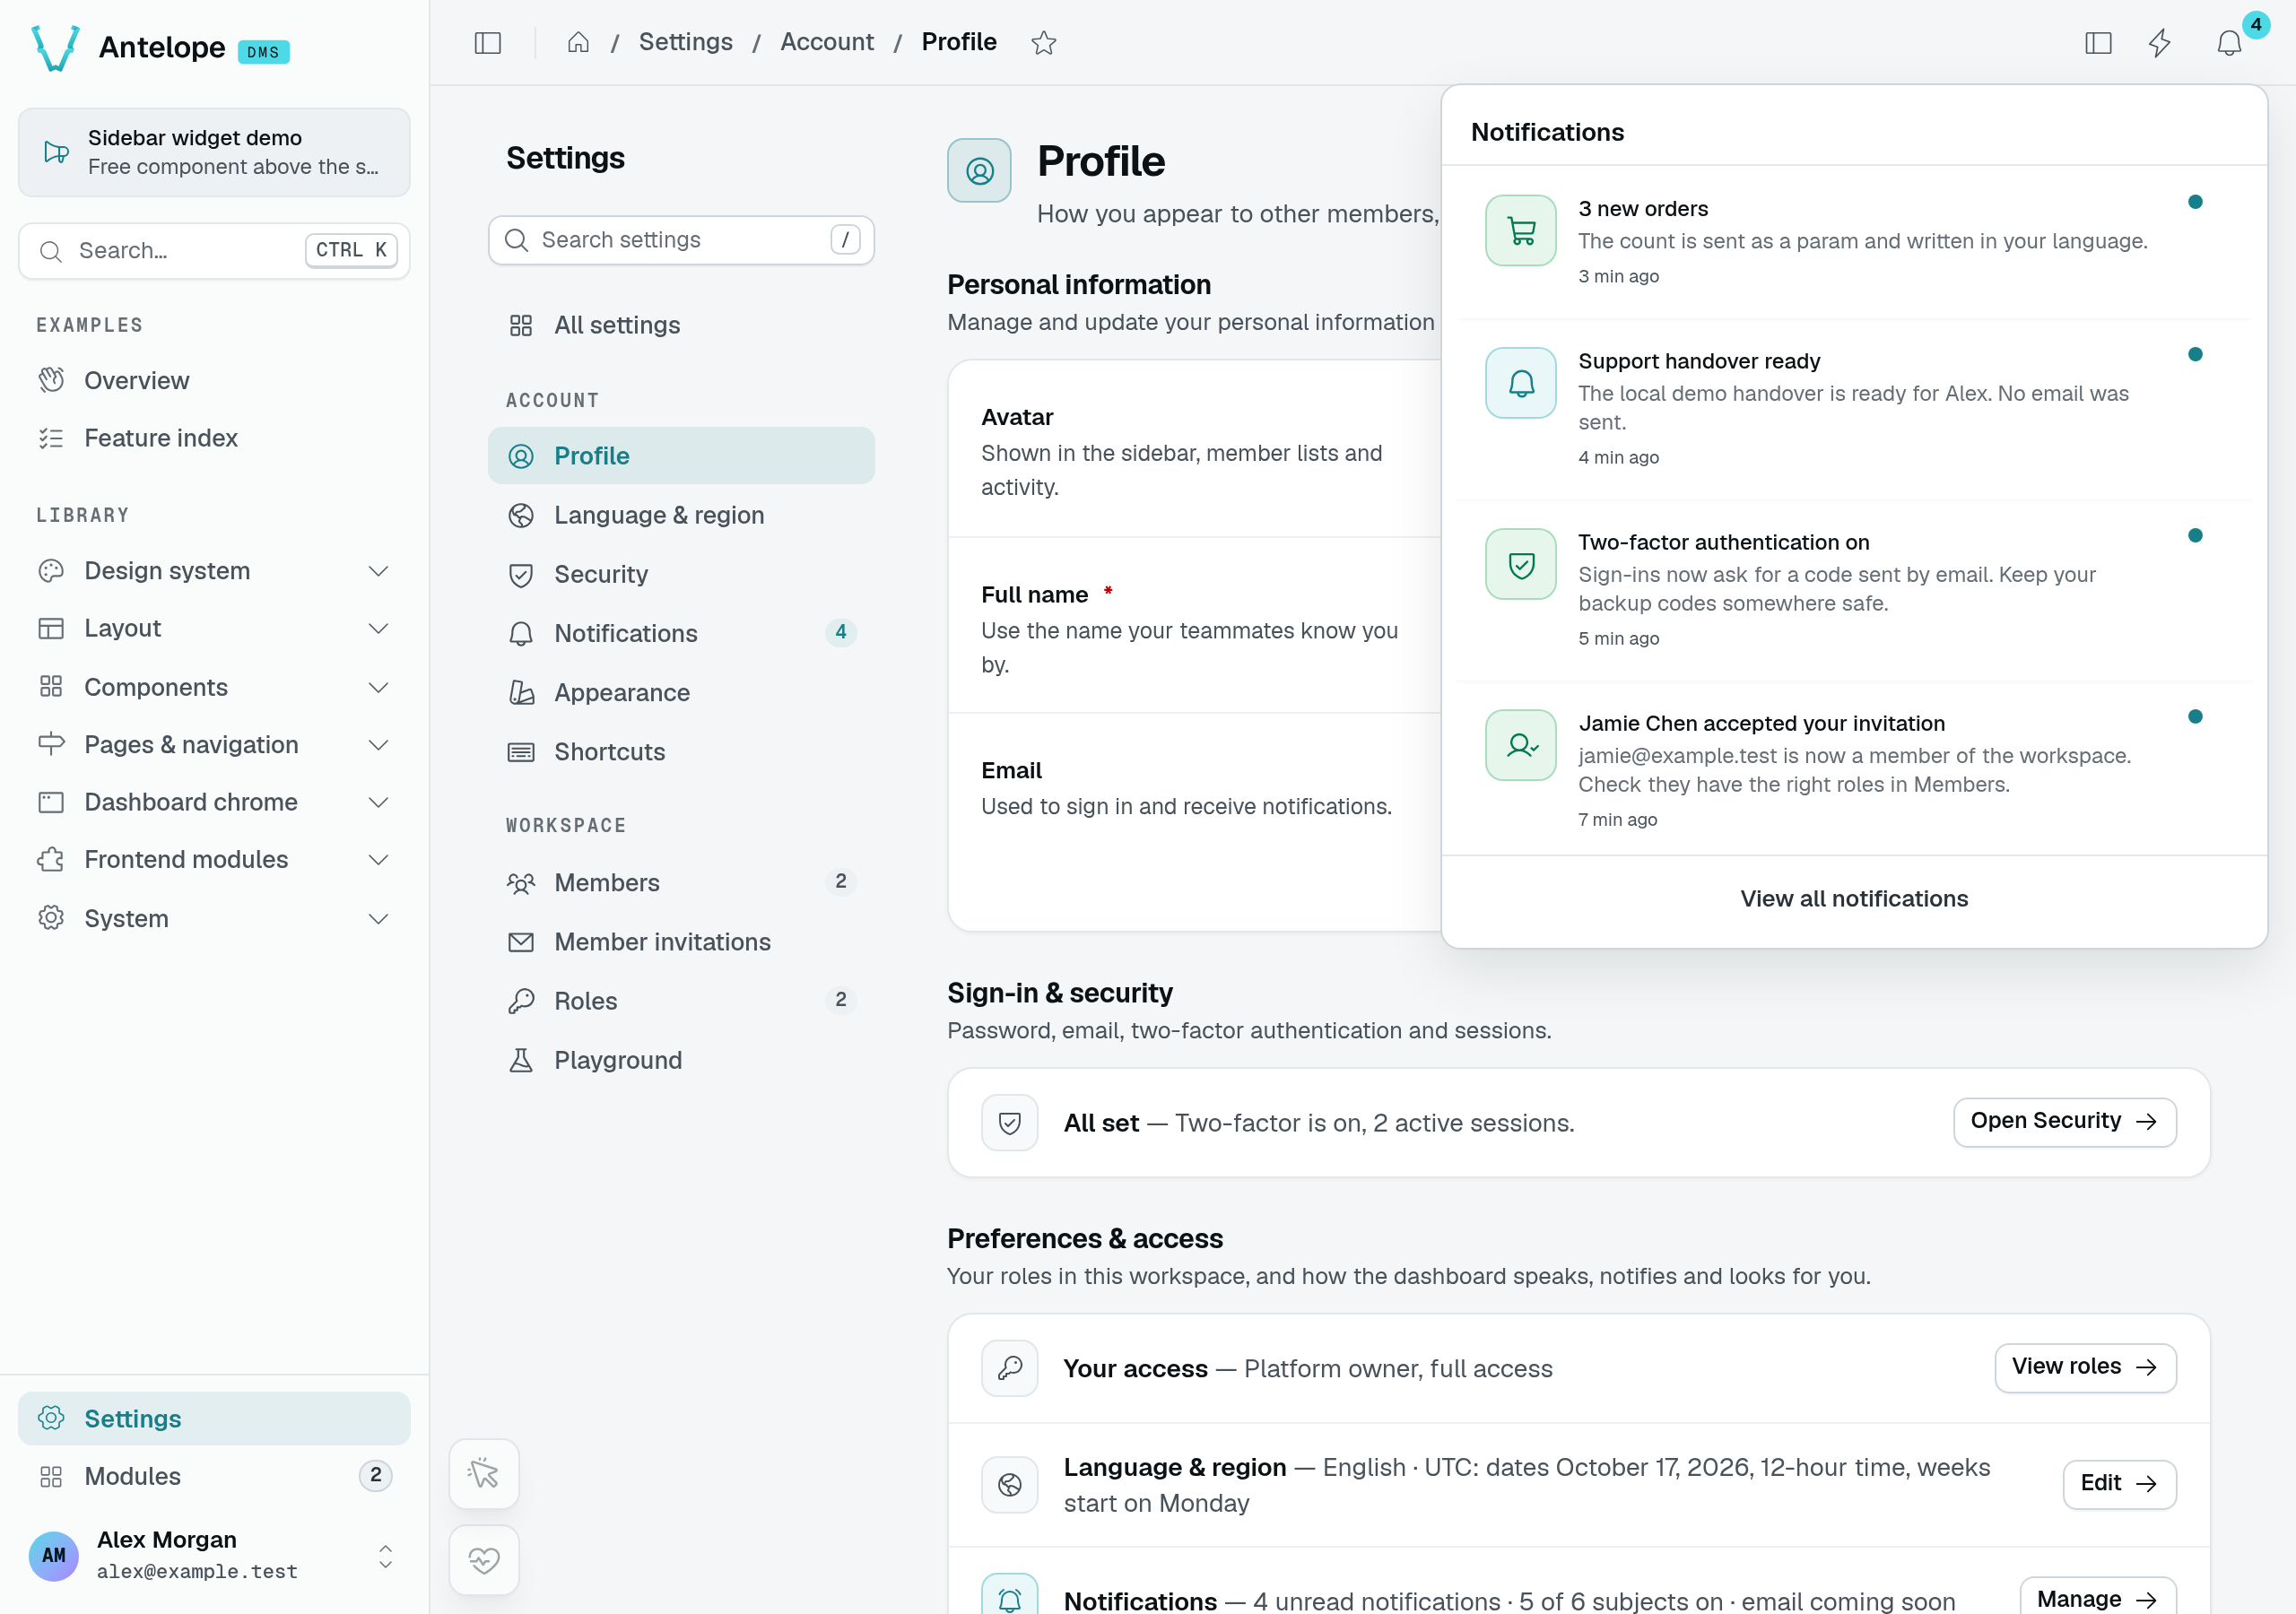The image size is (2296, 1614).
Task: Open Notifications settings menu item
Action: [681, 633]
